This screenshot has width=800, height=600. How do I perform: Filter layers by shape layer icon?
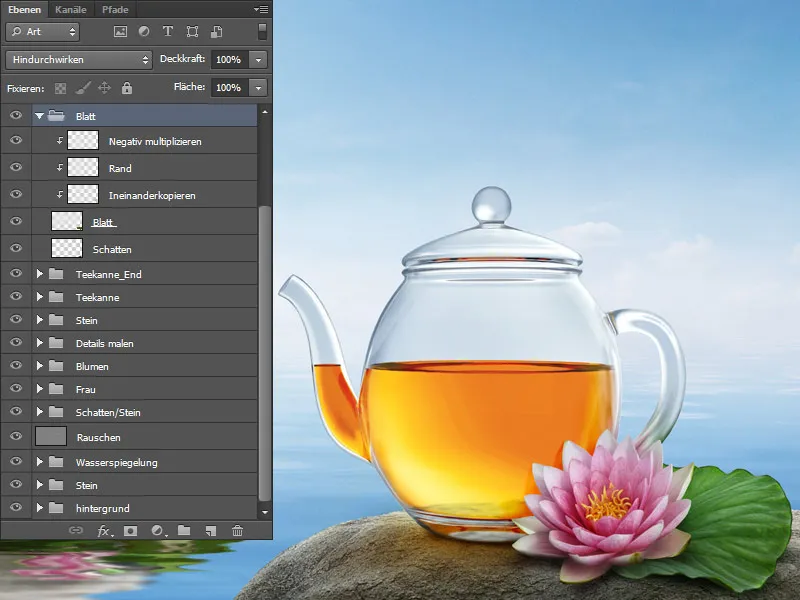pyautogui.click(x=192, y=32)
